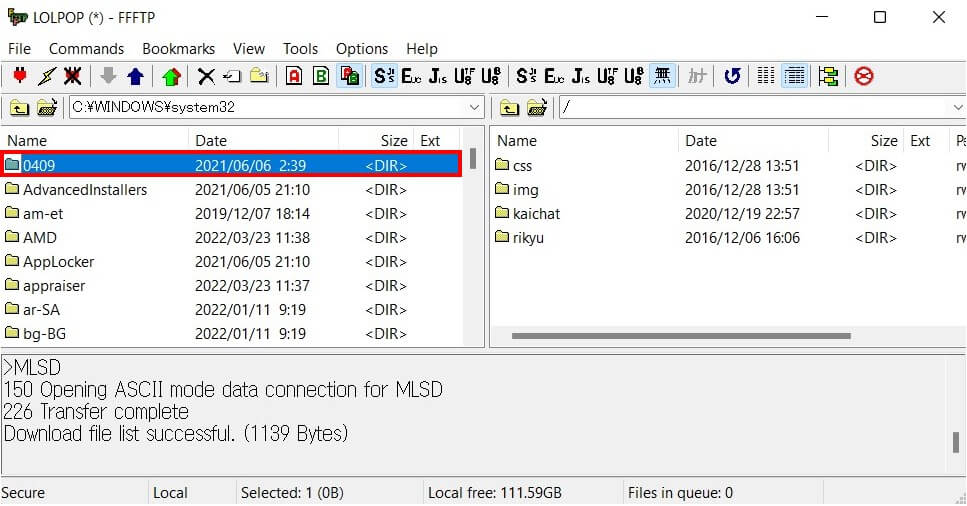Select the AdvancedInstallers folder row
Image resolution: width=967 pixels, height=506 pixels.
[231, 189]
